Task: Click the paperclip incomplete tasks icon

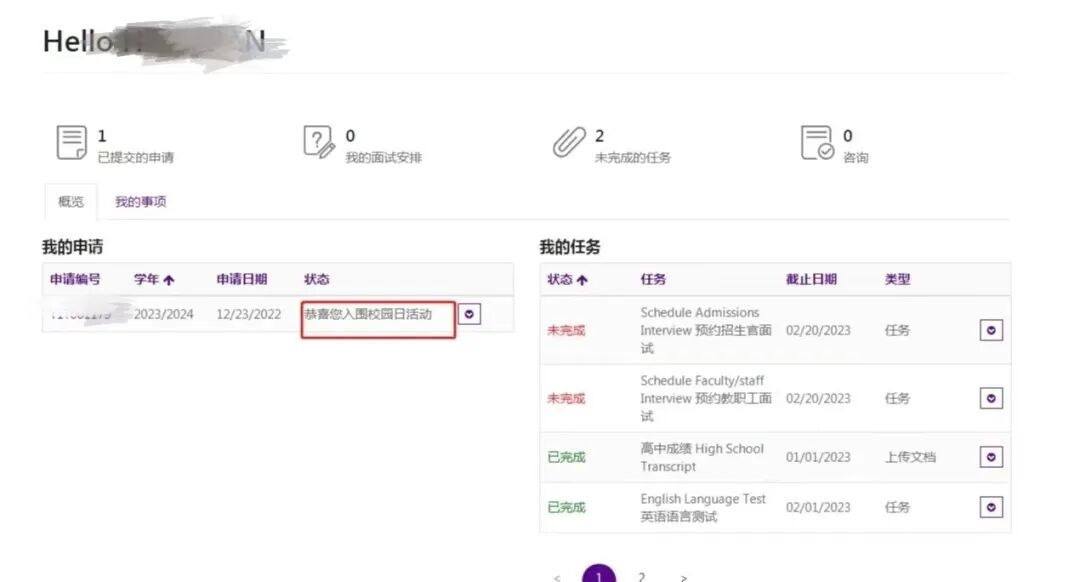Action: point(569,143)
